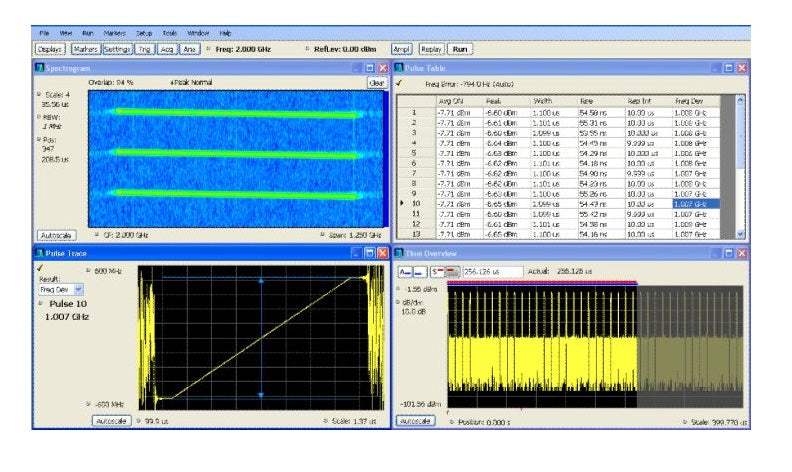
Task: Click the Ampl toolbar button
Action: [x=401, y=48]
